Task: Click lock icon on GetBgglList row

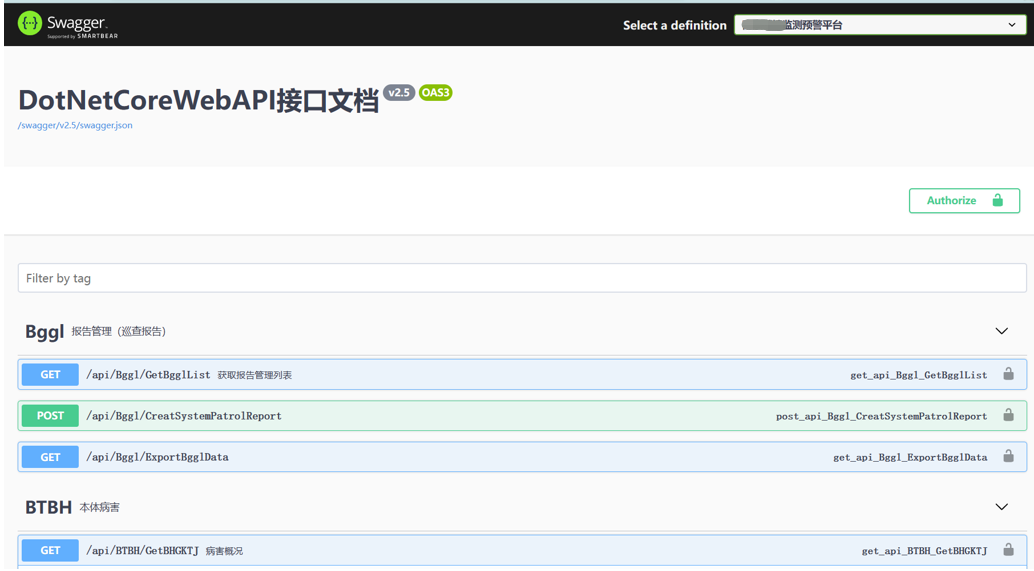Action: [1008, 374]
